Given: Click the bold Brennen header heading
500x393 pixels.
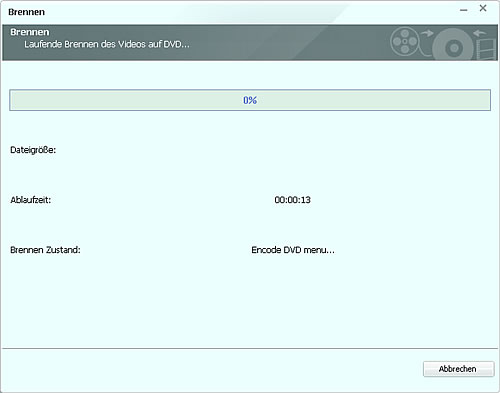Looking at the screenshot, I should point(30,32).
